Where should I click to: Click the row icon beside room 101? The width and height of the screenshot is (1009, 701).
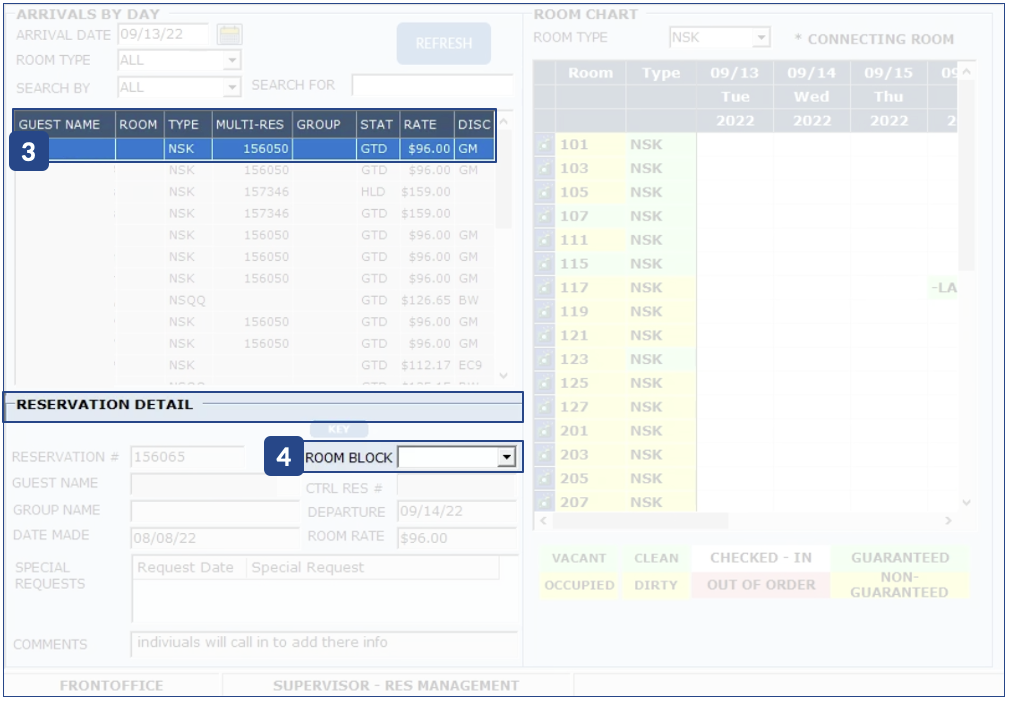point(544,145)
